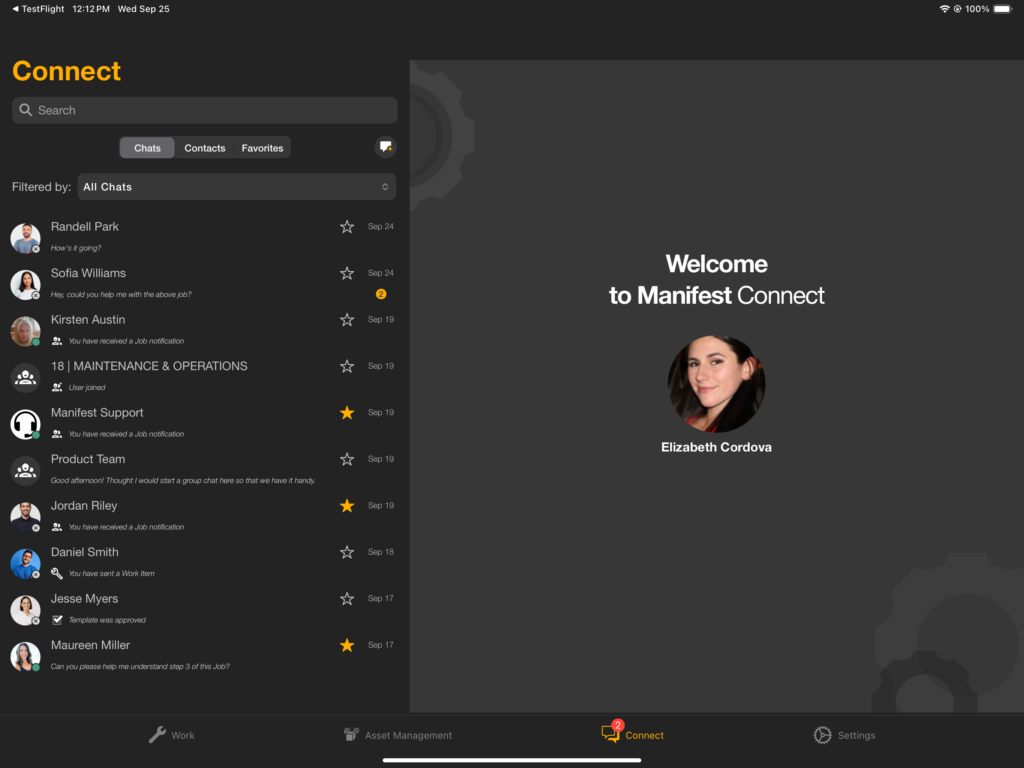Tap the 'Template was approved' preview text
The height and width of the screenshot is (768, 1024).
107,620
